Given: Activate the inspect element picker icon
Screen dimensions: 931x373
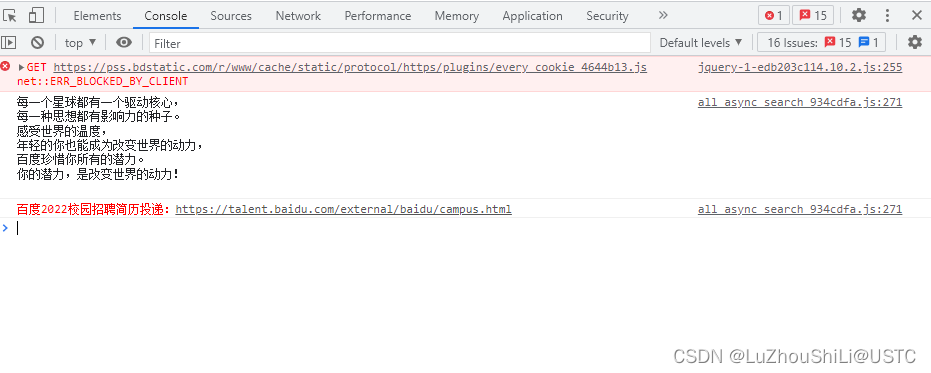Looking at the screenshot, I should (10, 15).
